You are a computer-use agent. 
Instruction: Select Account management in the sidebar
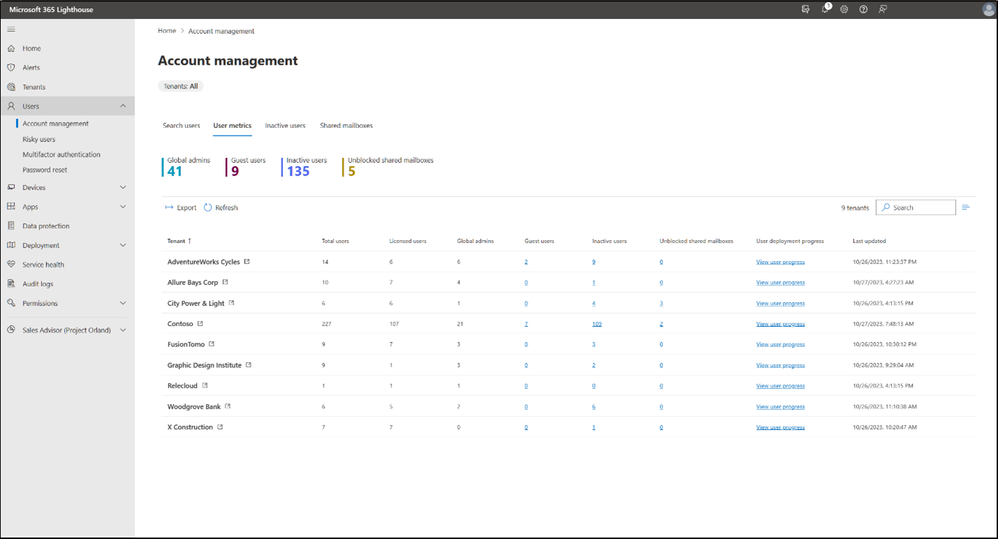click(x=55, y=123)
